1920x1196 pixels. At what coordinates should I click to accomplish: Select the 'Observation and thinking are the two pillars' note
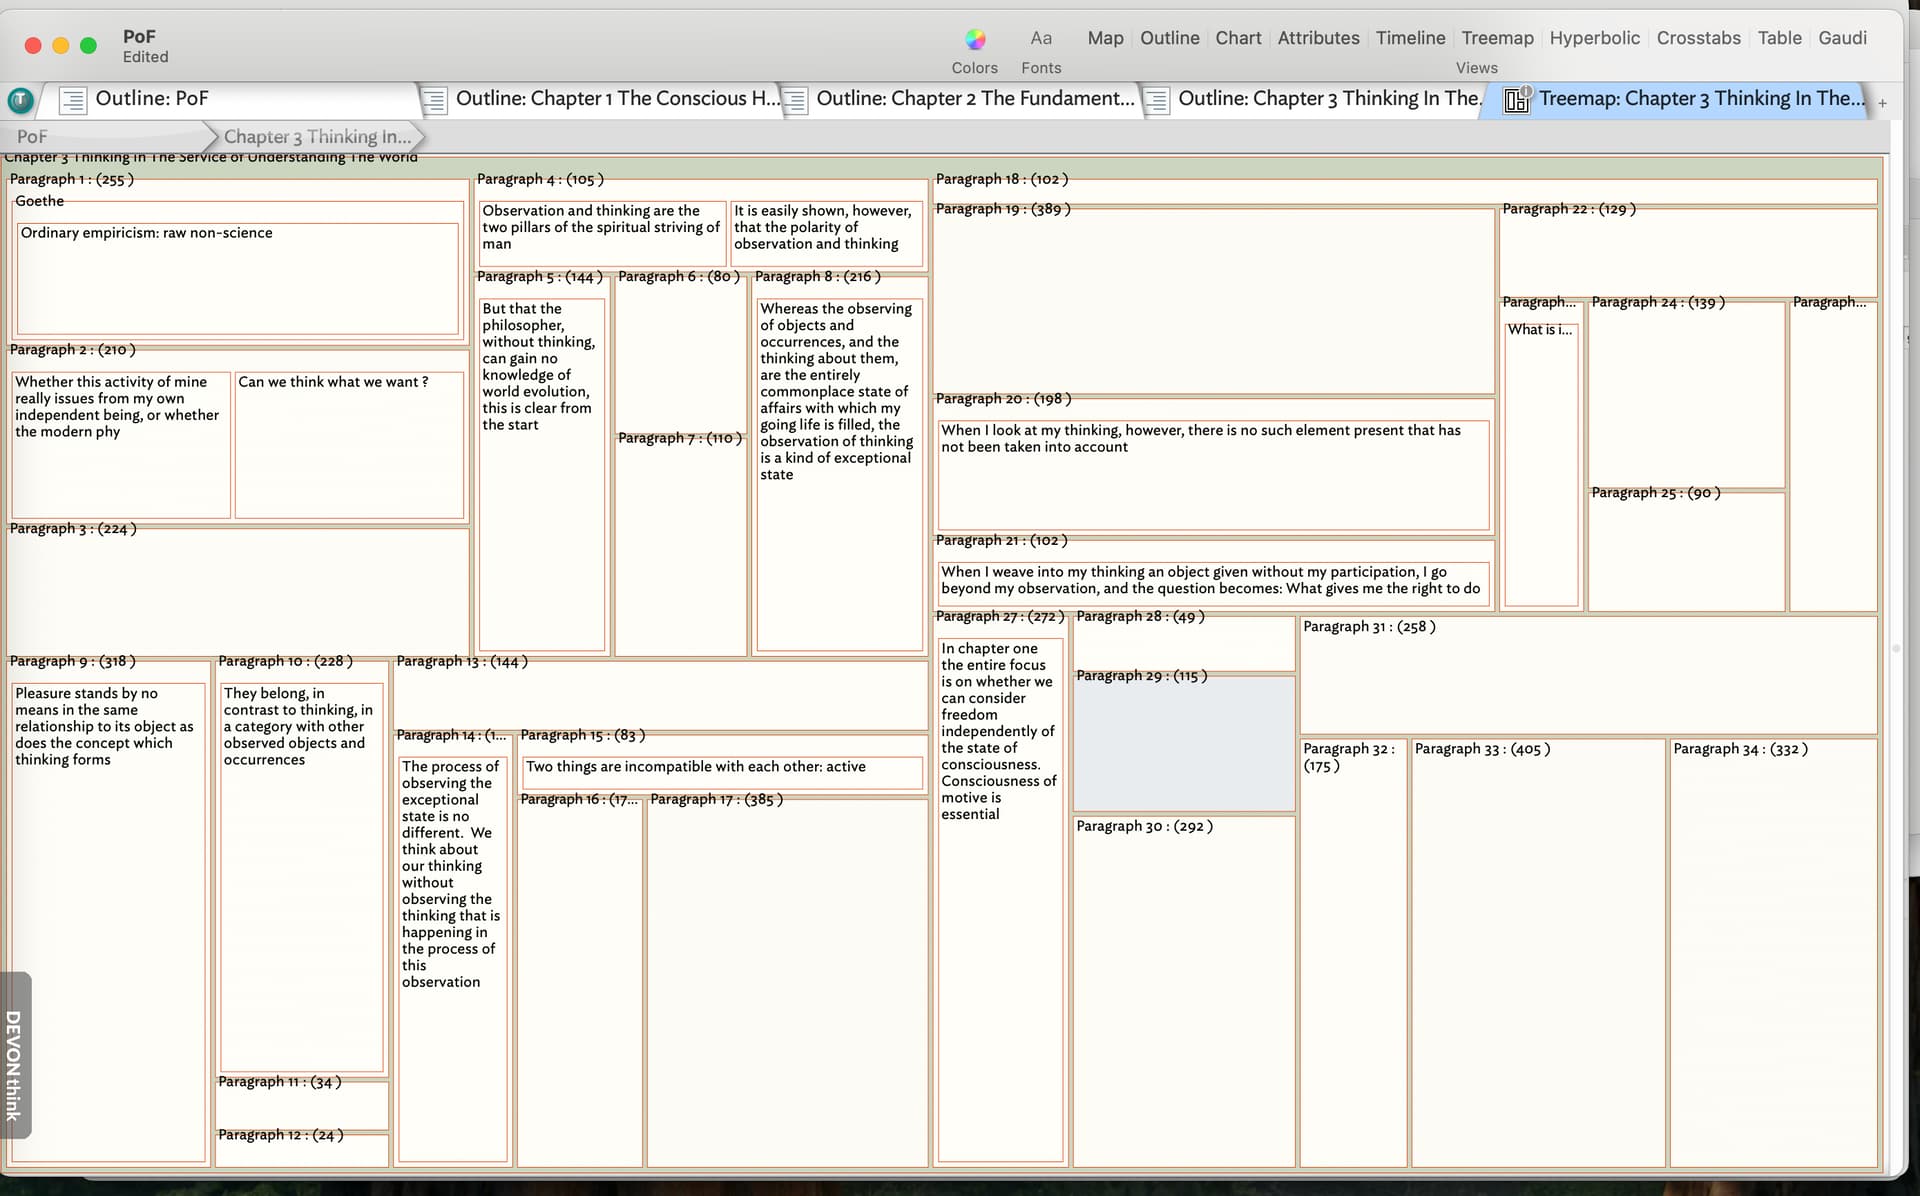tap(602, 233)
